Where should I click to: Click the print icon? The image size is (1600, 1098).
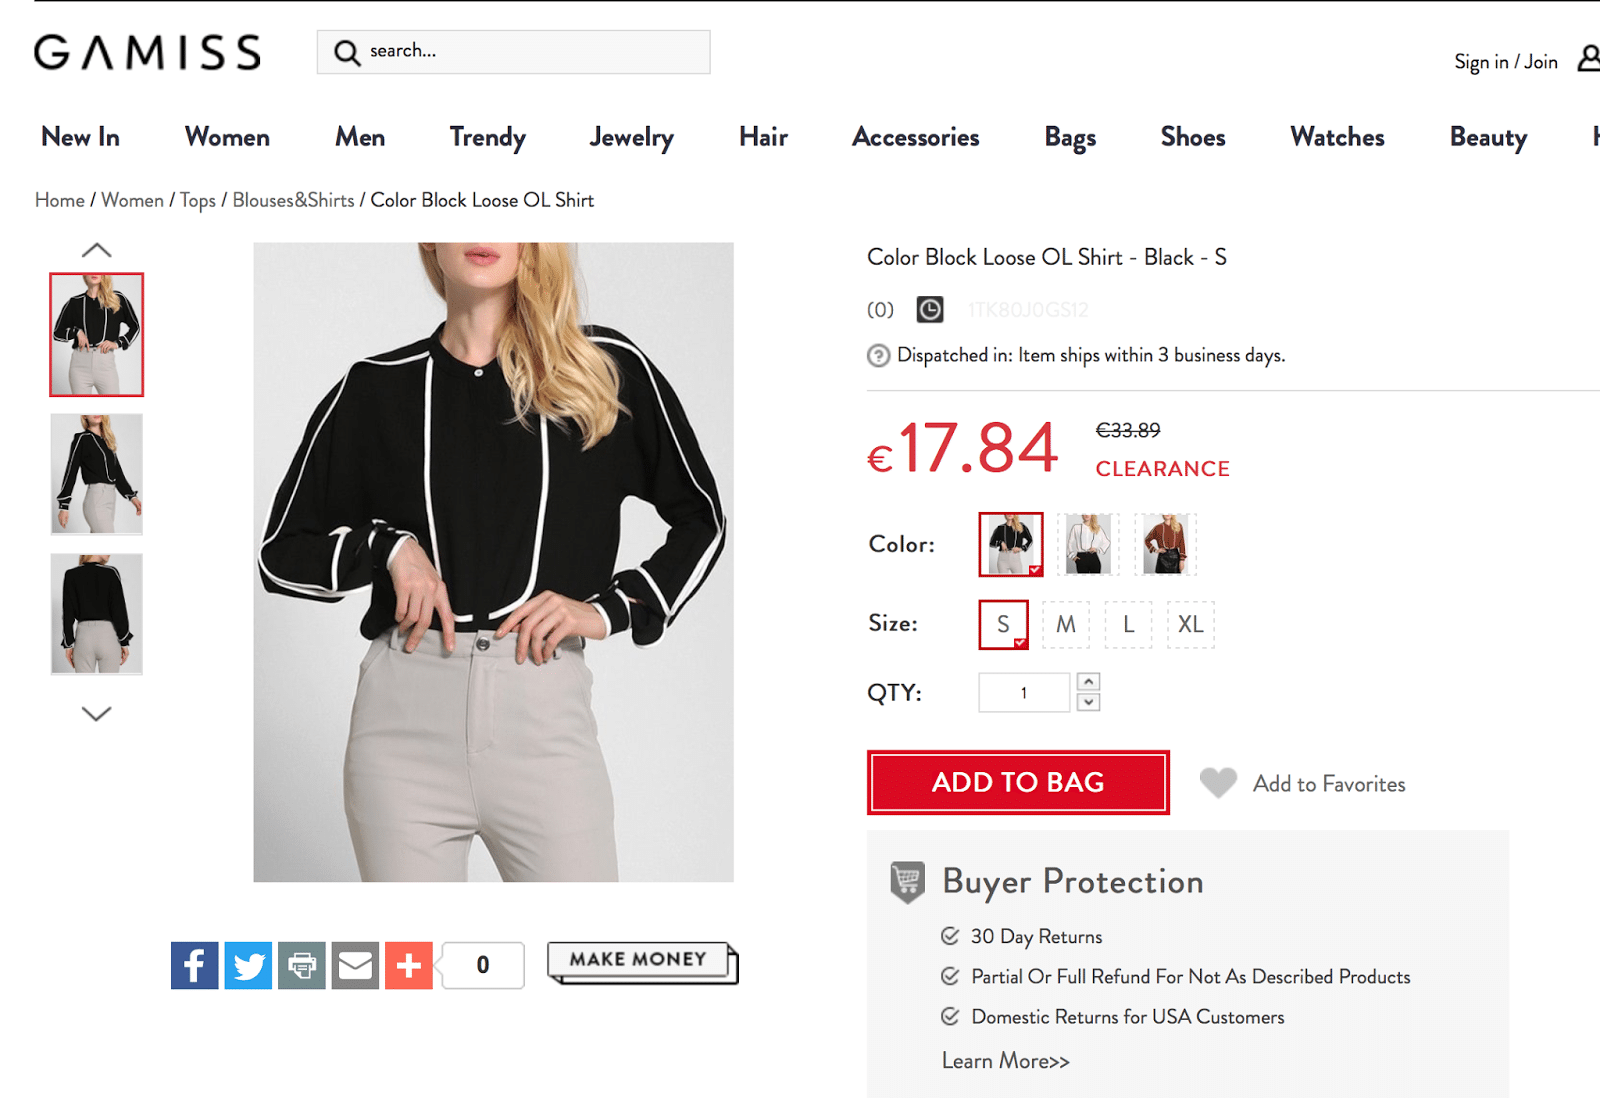click(302, 965)
